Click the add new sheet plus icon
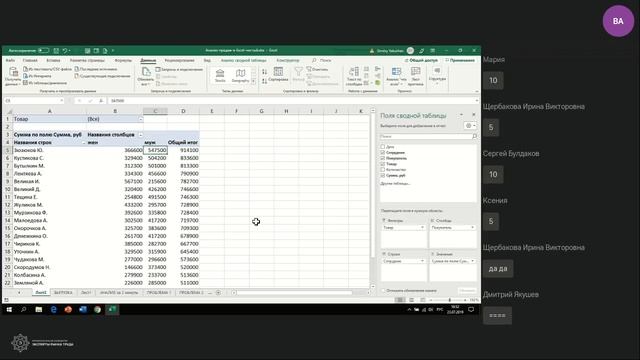This screenshot has width=640, height=360. [218, 292]
